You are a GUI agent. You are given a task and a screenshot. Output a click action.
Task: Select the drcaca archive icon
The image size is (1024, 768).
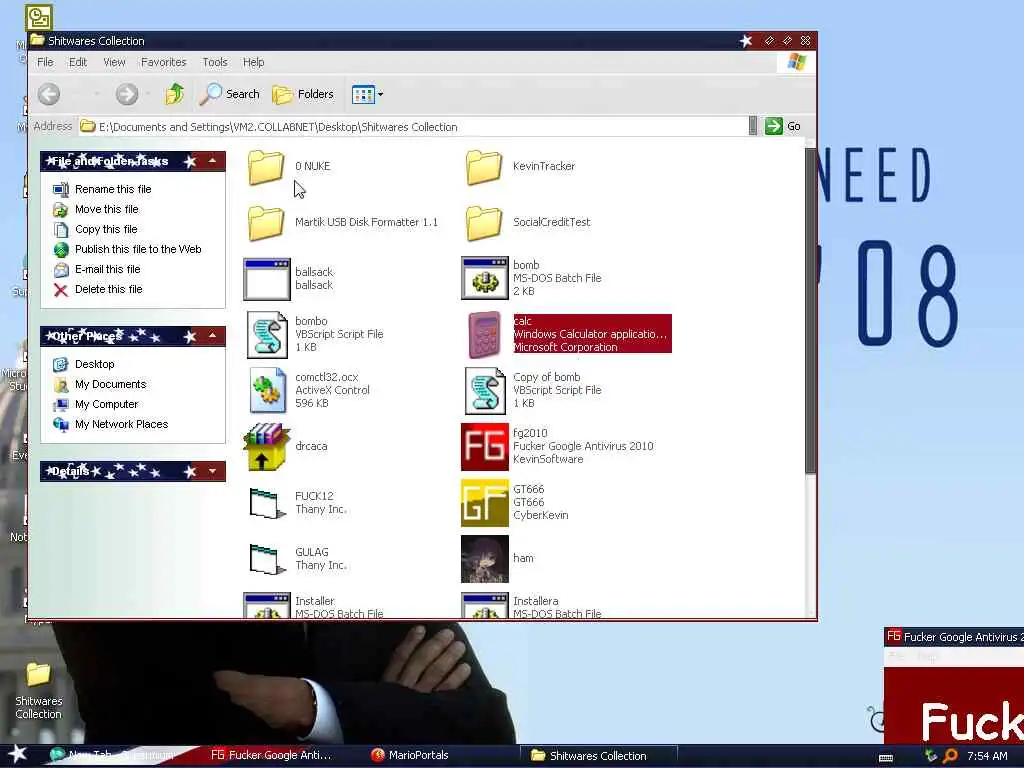pyautogui.click(x=266, y=446)
